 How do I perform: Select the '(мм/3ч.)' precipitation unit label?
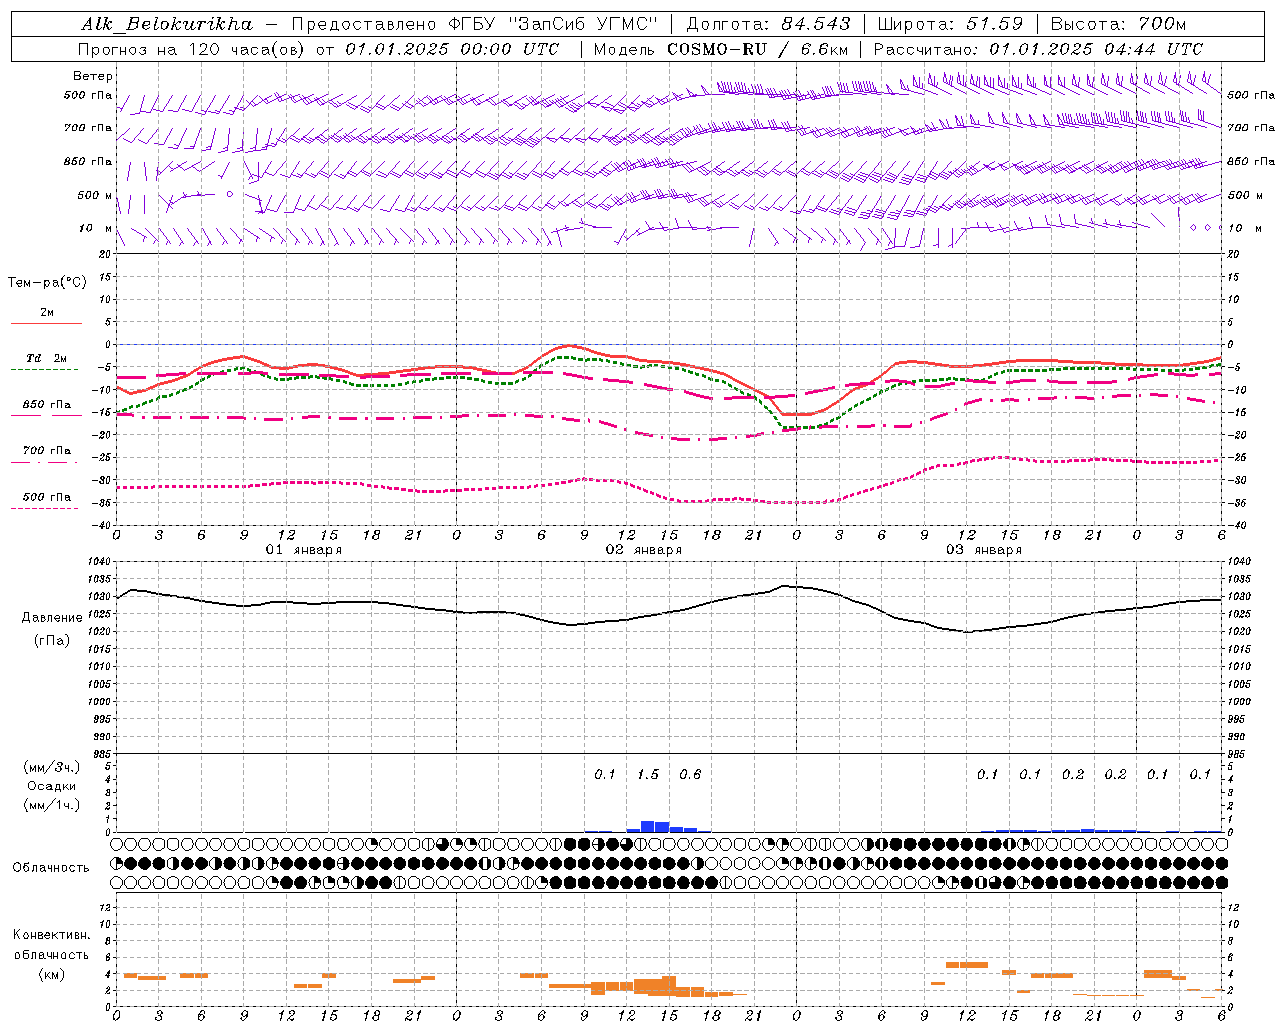click(x=52, y=768)
